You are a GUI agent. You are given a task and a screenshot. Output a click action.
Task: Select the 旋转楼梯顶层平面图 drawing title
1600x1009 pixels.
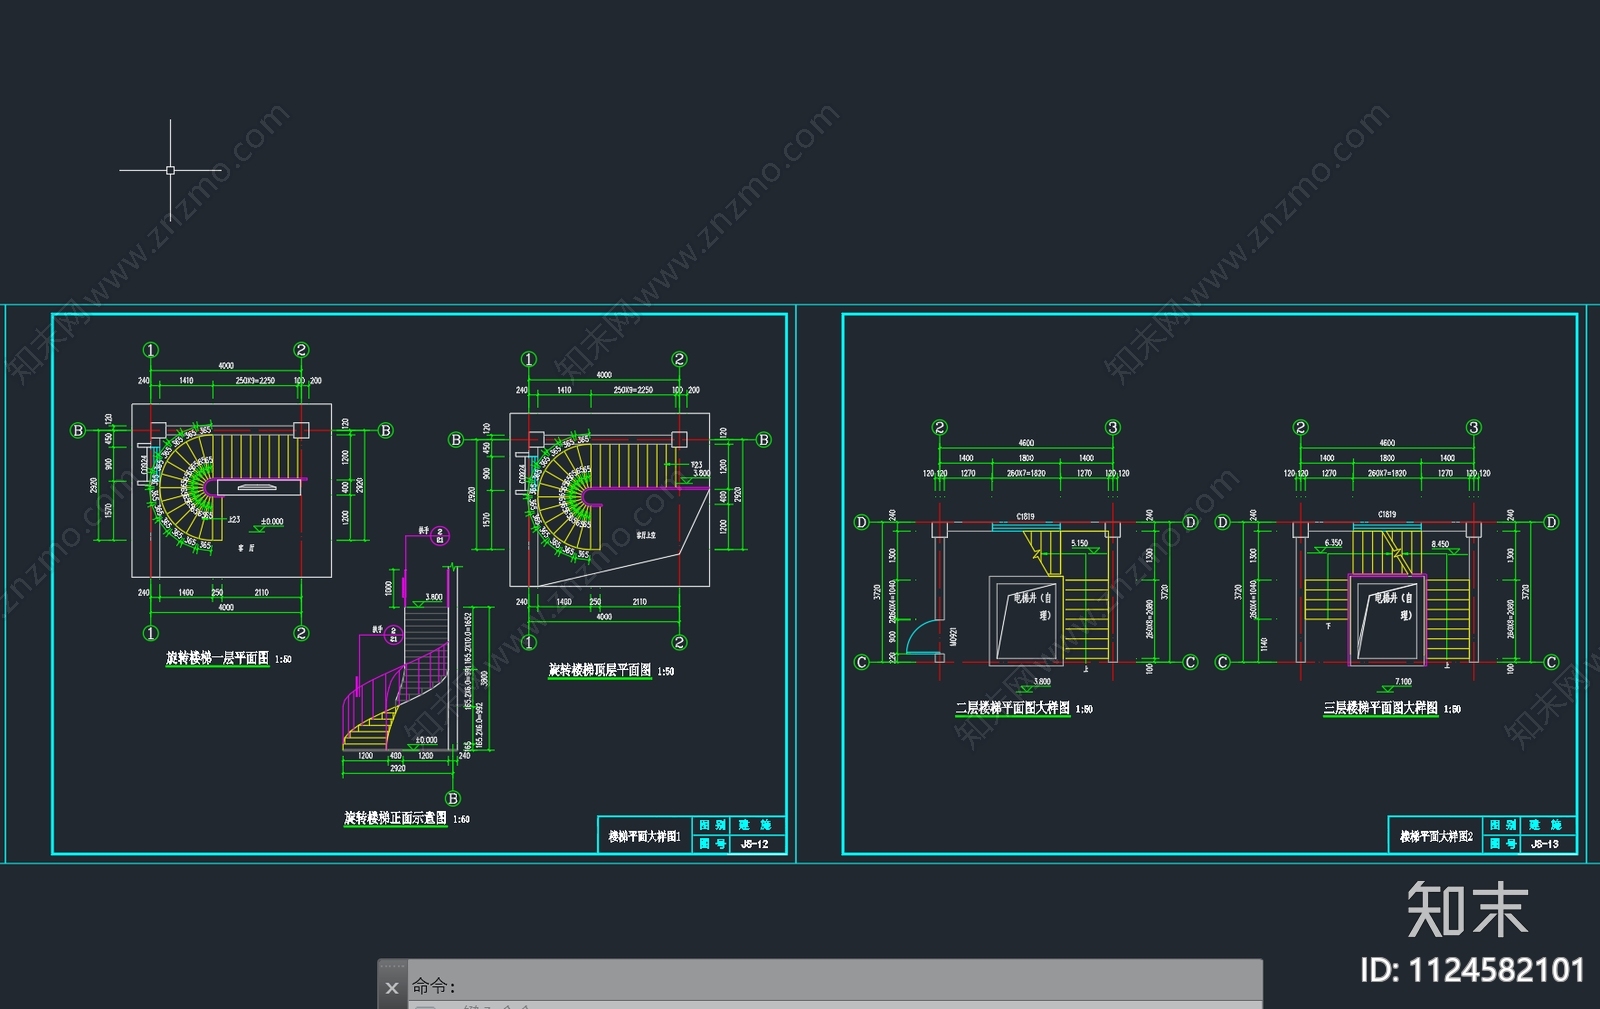pos(600,670)
